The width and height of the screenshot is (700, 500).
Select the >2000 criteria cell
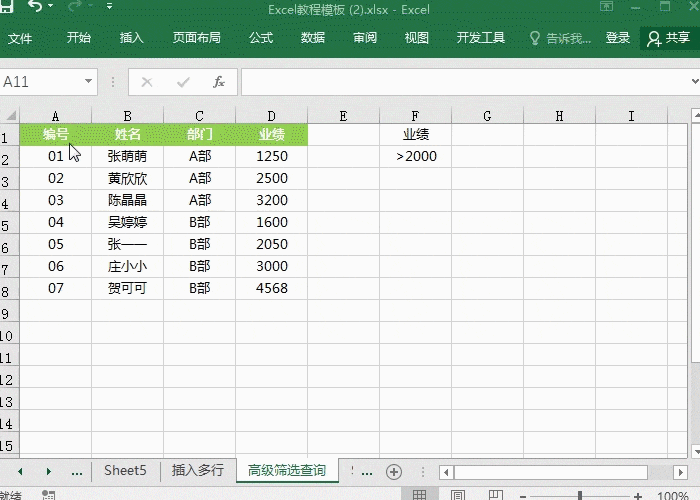coord(415,156)
